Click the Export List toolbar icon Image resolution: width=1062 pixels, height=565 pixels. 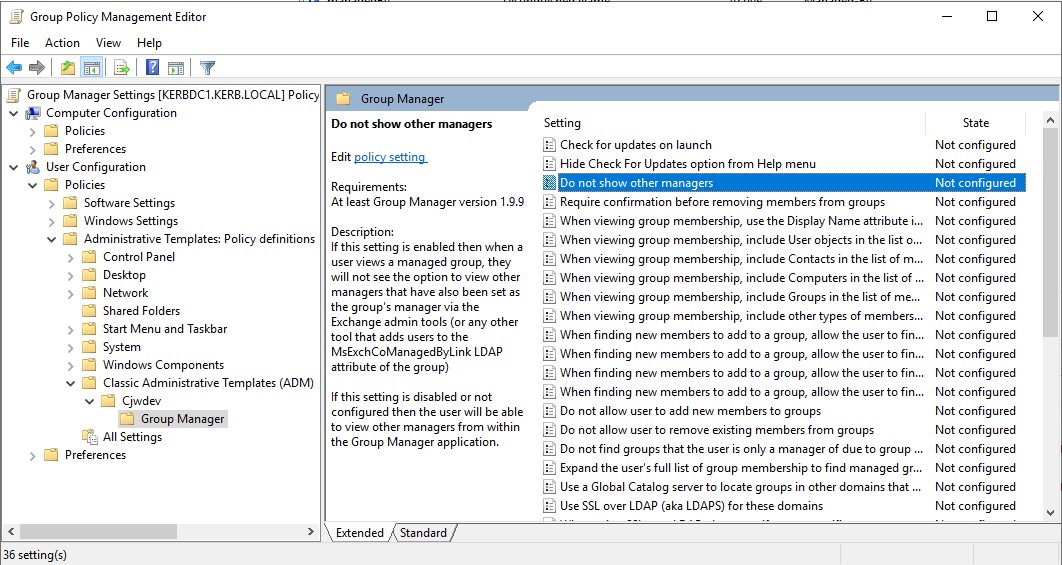point(121,68)
